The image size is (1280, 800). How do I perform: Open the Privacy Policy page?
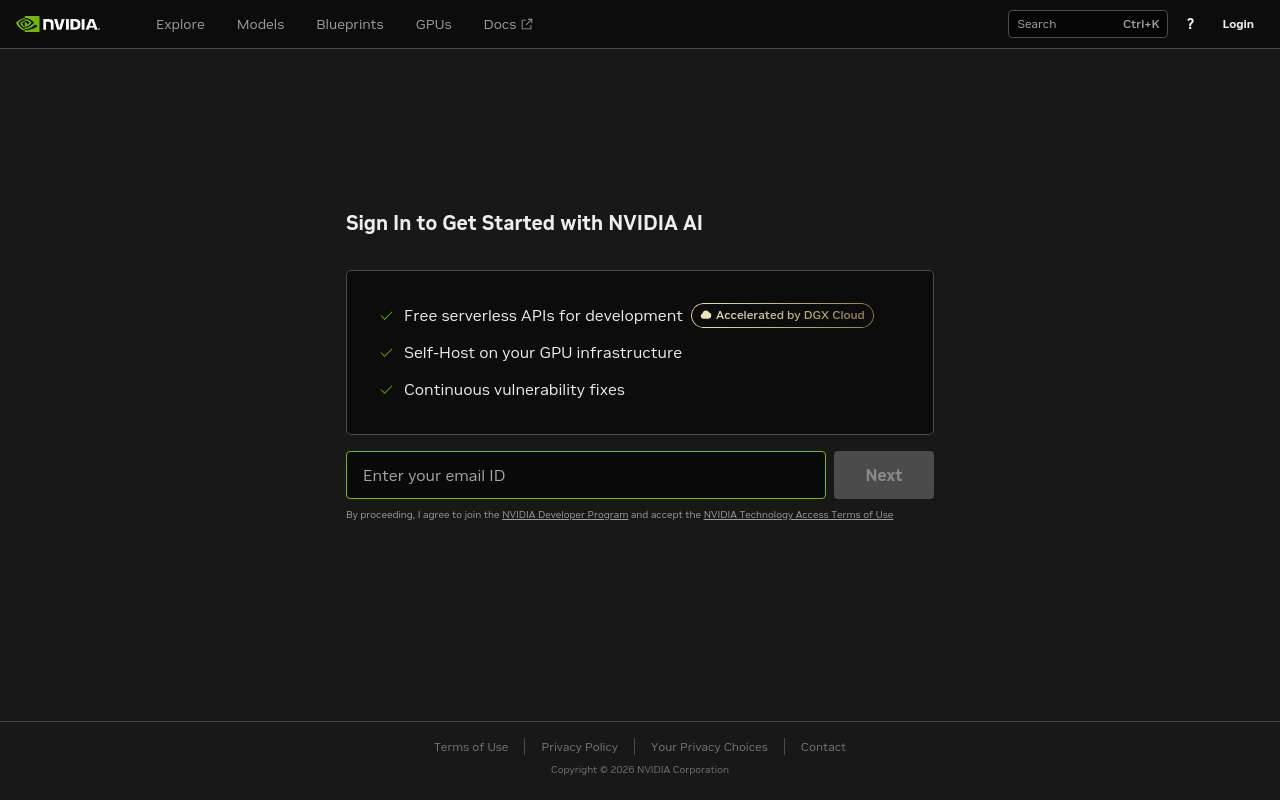click(x=579, y=746)
